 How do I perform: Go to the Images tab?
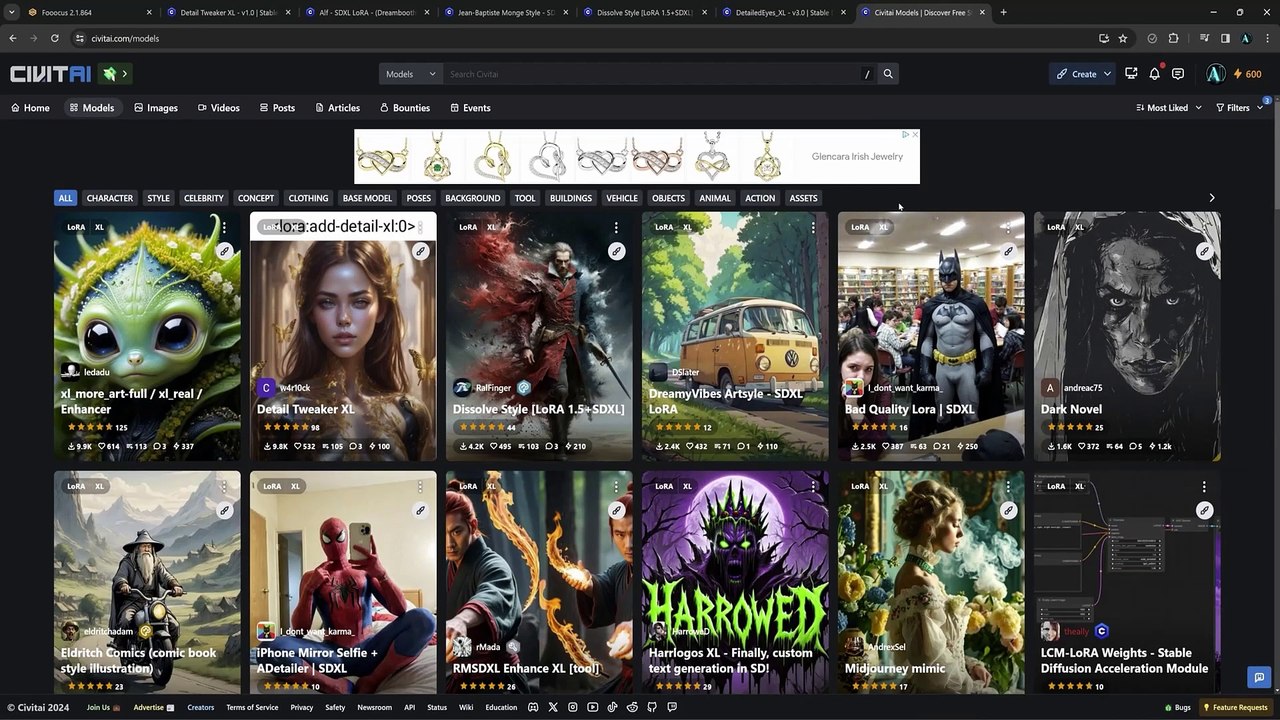(156, 108)
